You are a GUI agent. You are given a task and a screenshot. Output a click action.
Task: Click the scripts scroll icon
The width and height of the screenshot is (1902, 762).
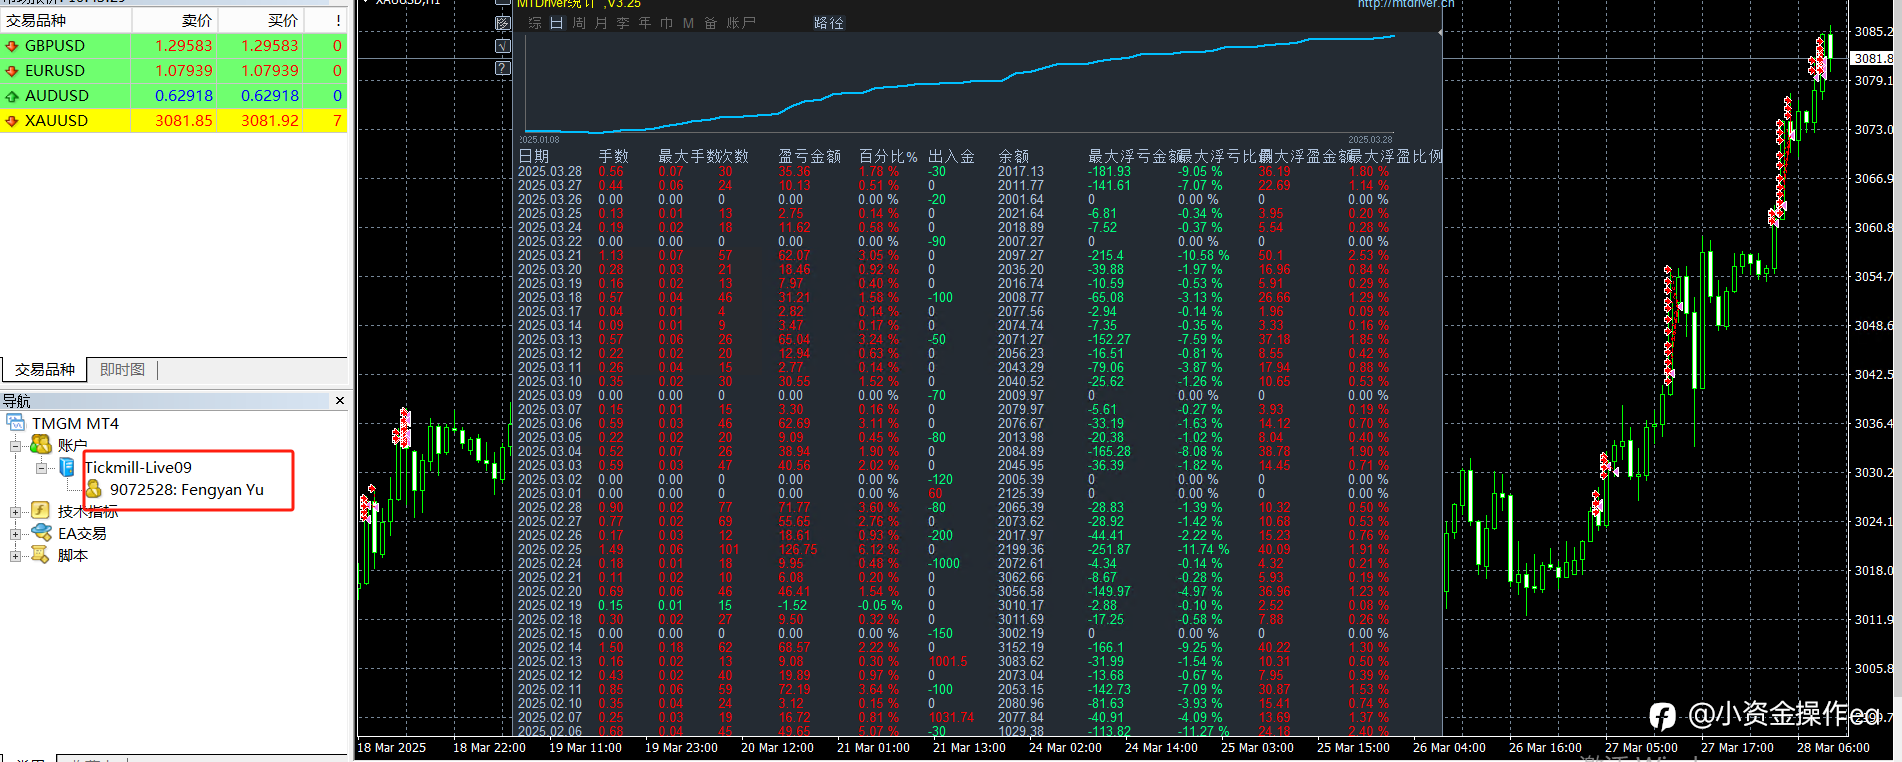point(41,555)
